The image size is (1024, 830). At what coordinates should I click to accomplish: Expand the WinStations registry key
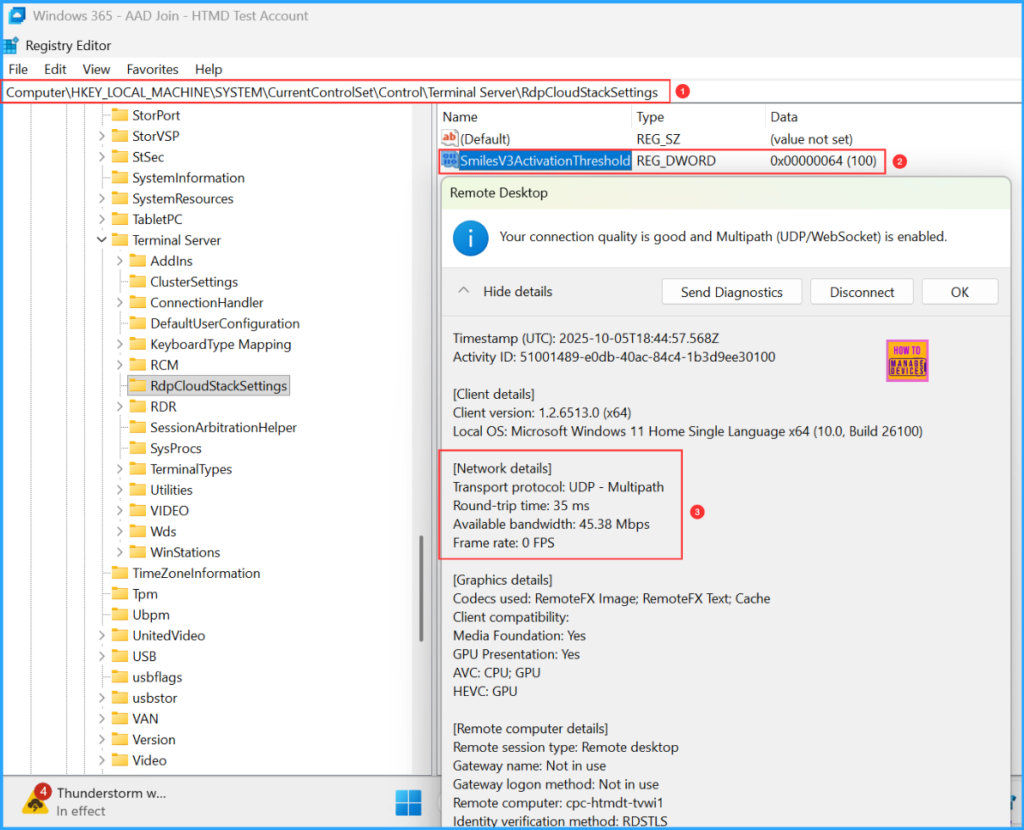[x=119, y=552]
